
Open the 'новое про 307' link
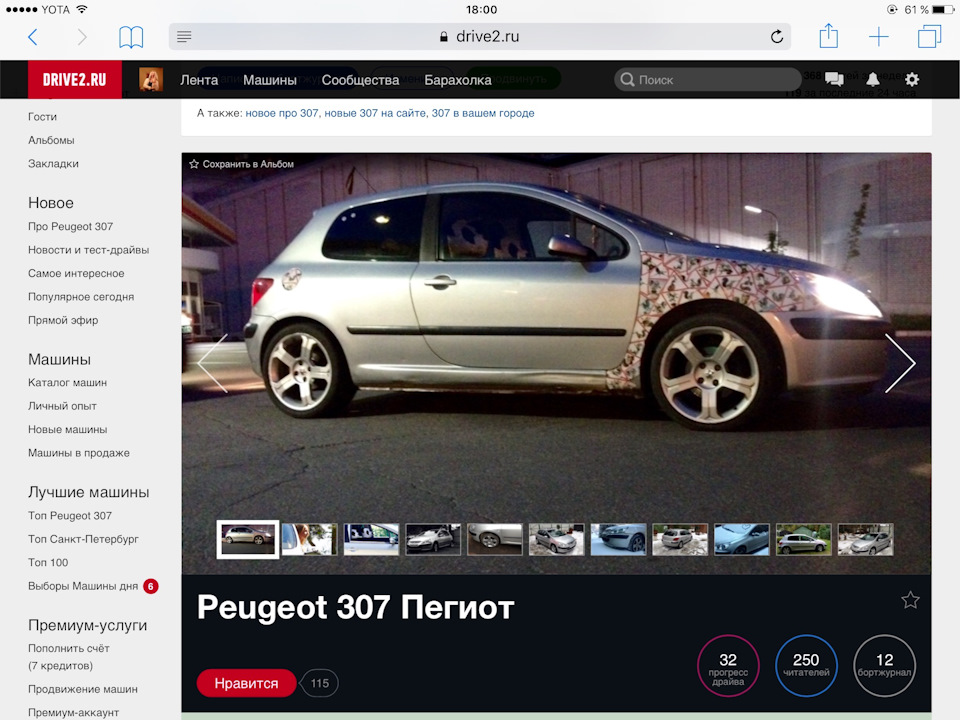282,113
